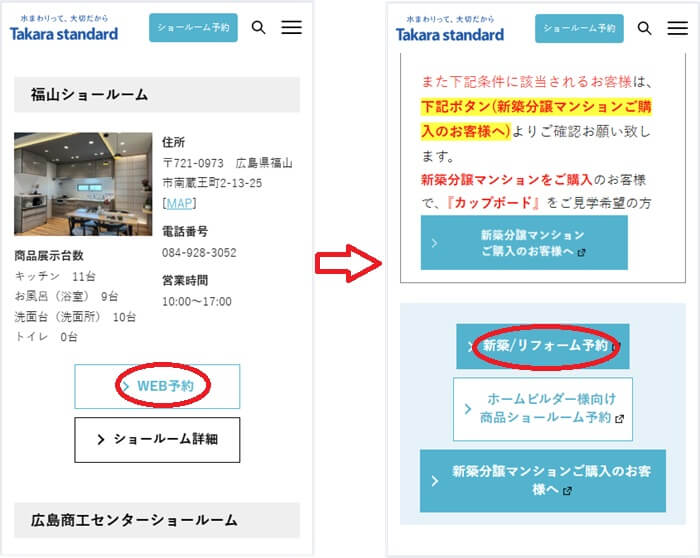Open ホームビルダー様向け商品ショールーム予約
The image size is (700, 558).
(x=542, y=409)
